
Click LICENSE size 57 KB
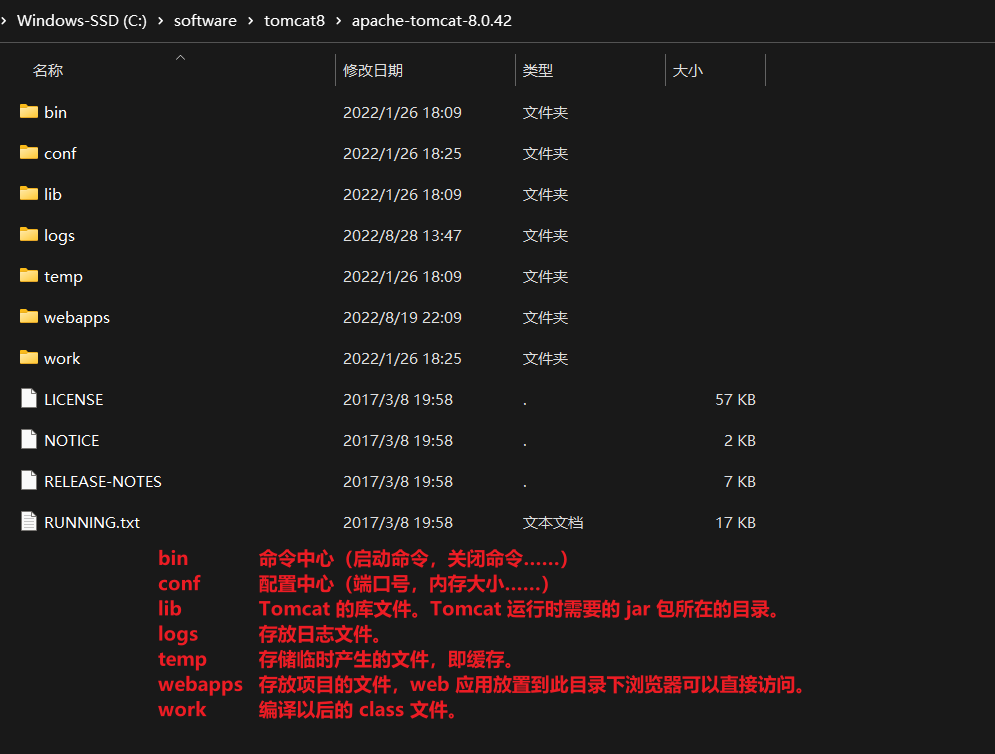point(735,399)
